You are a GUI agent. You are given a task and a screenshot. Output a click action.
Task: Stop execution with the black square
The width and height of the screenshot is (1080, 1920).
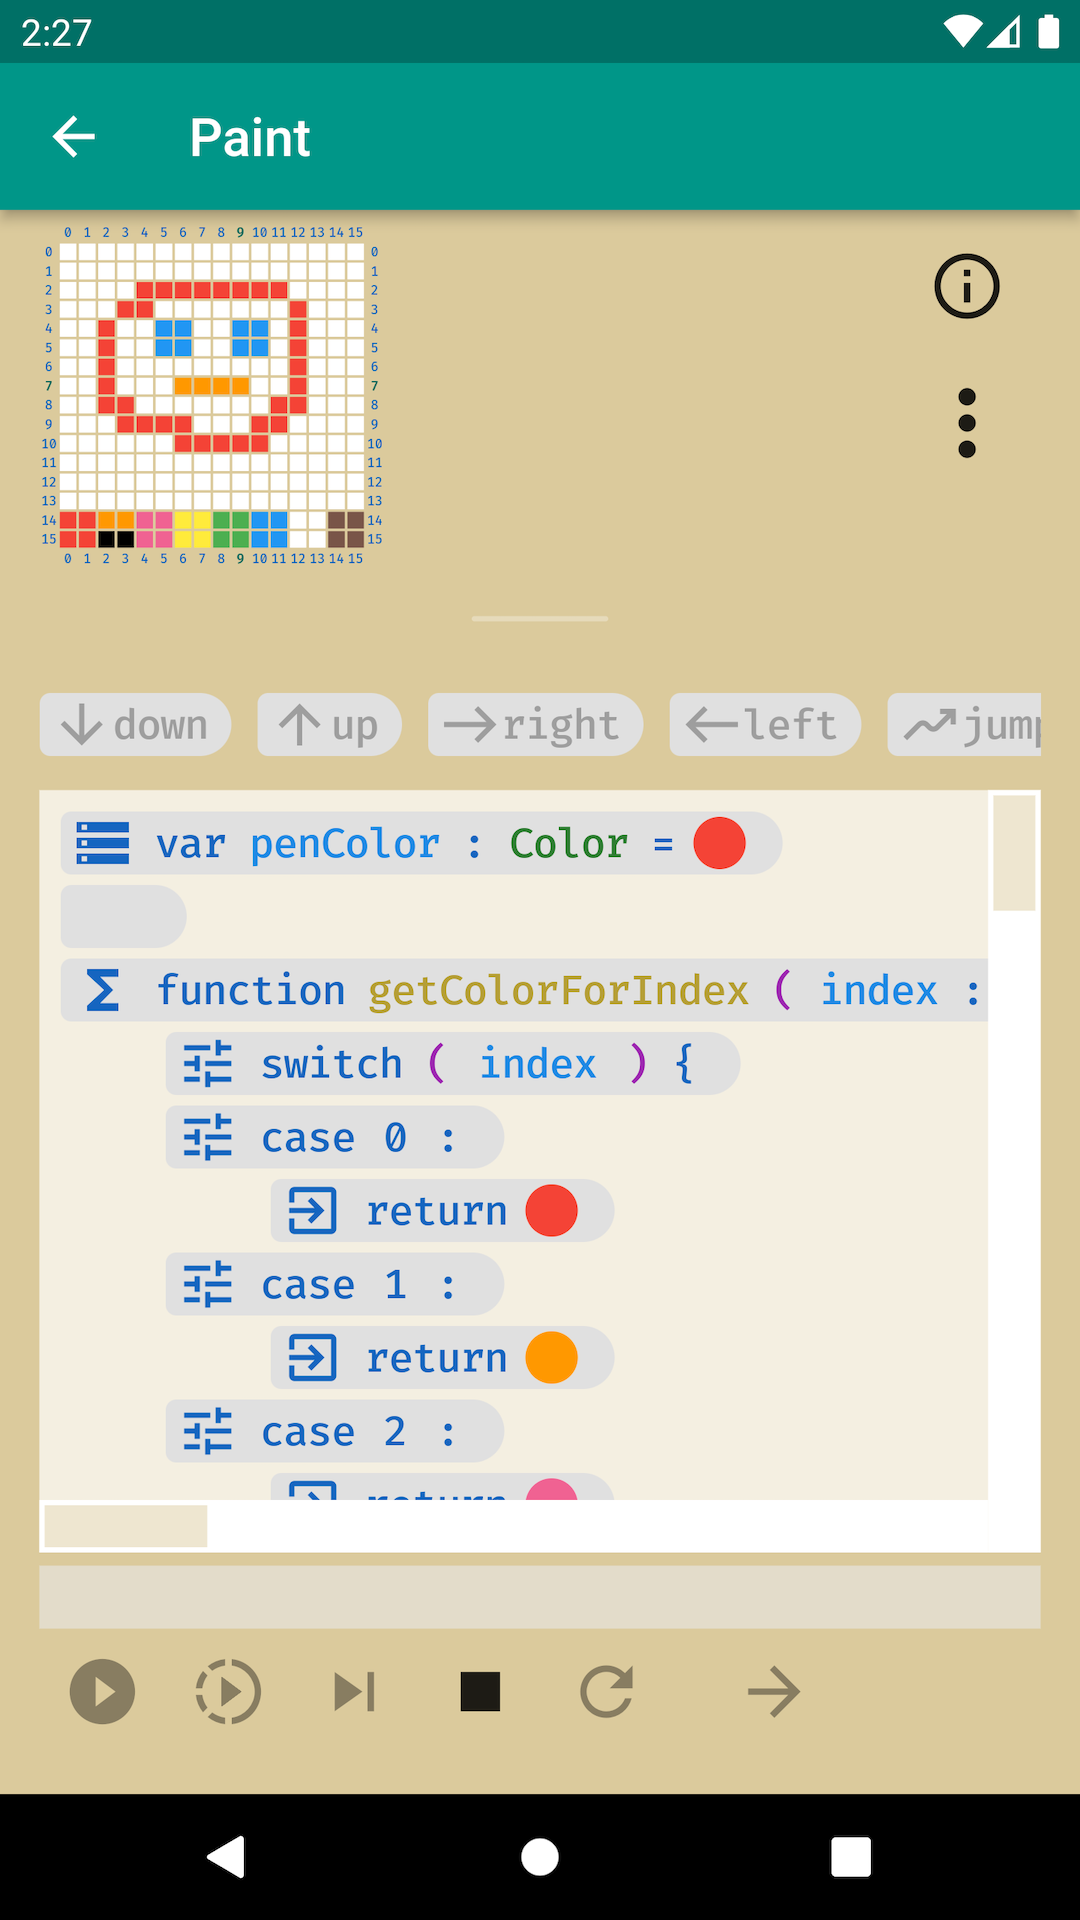pyautogui.click(x=480, y=1692)
